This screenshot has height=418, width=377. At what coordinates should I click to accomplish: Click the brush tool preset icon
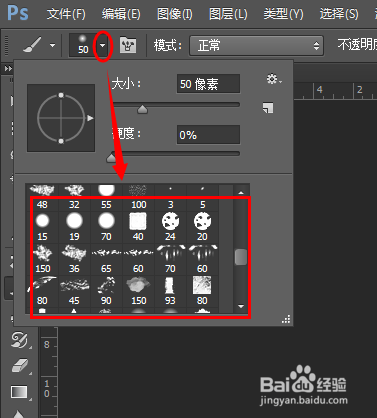pos(32,45)
